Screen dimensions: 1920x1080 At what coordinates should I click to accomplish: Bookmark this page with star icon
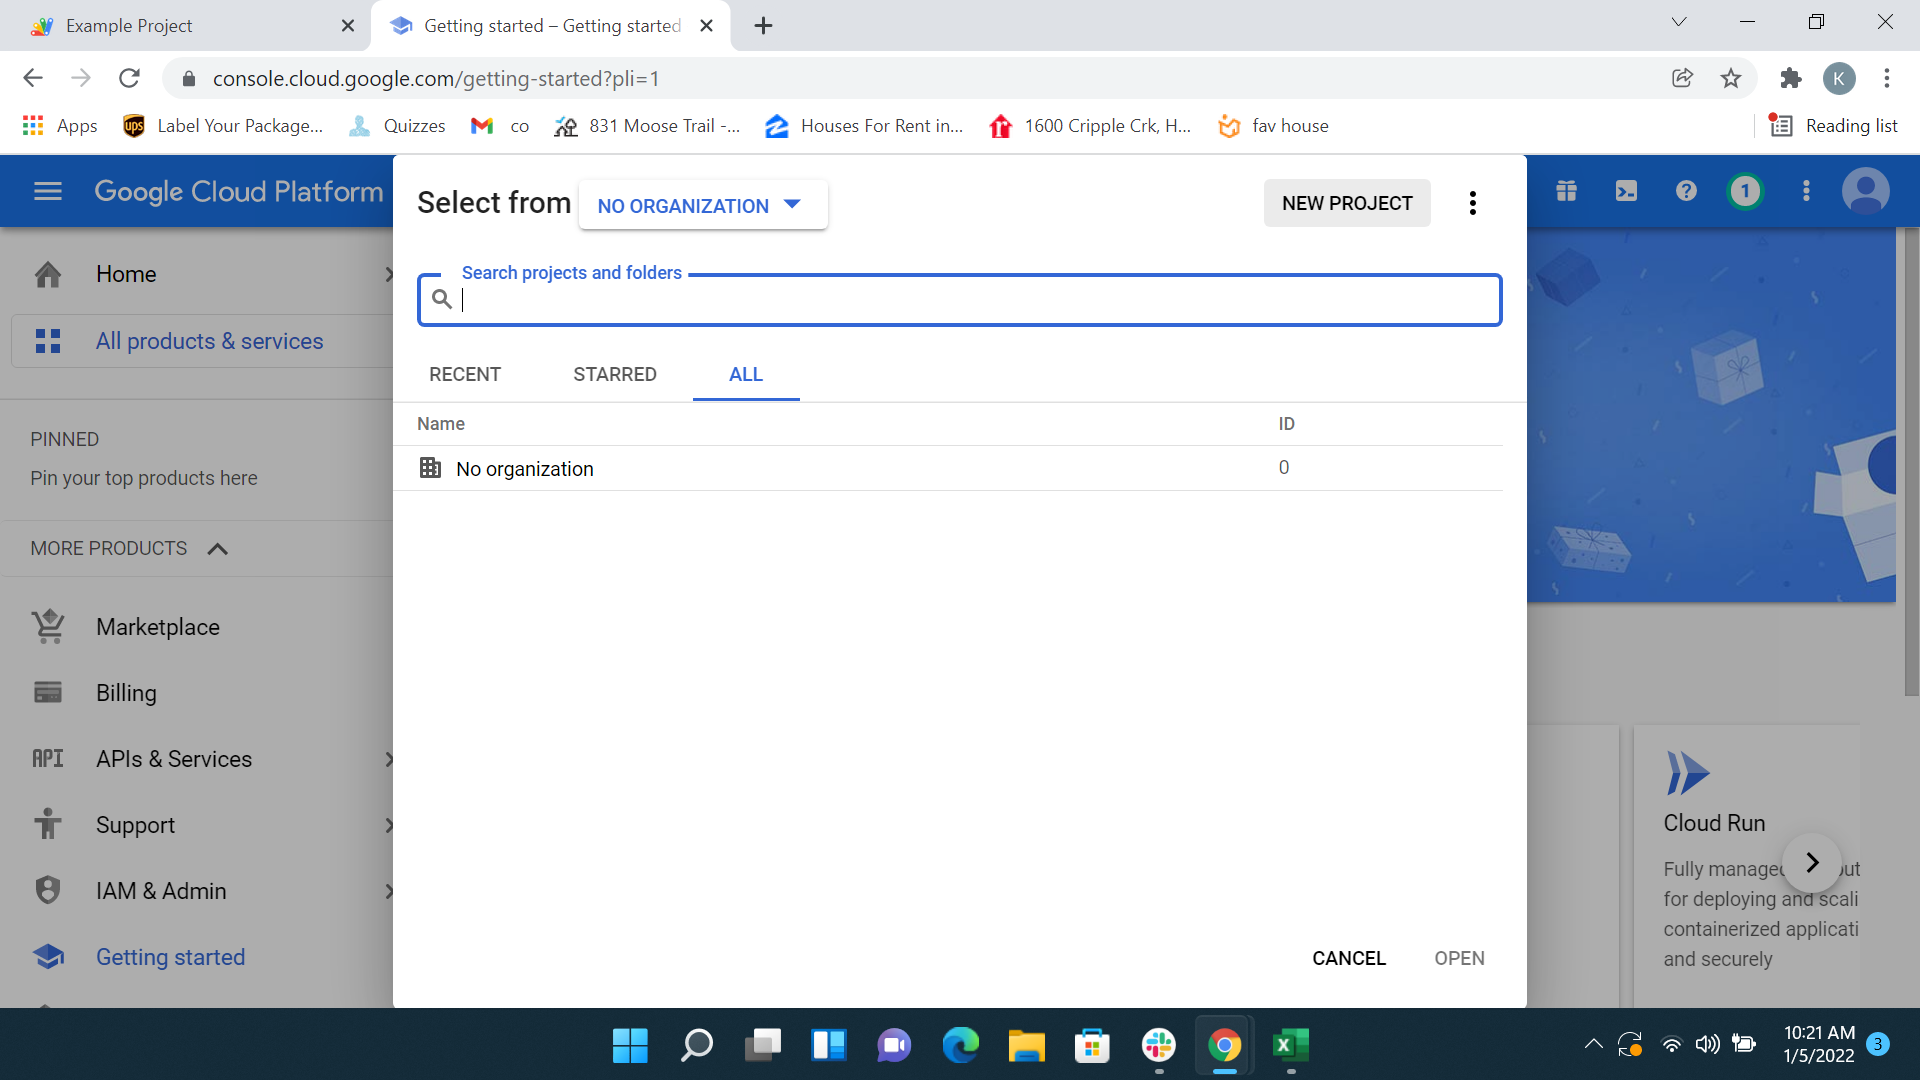1731,78
